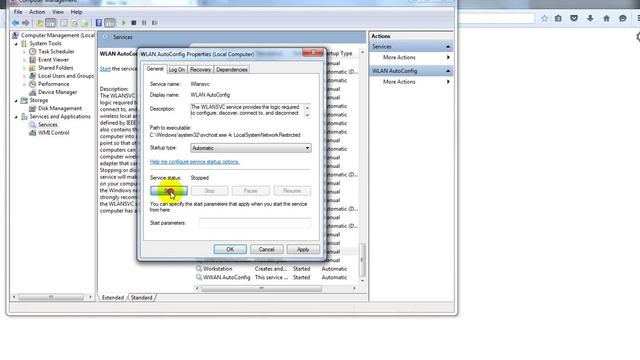The width and height of the screenshot is (640, 360).
Task: Click the services list vertical scrollbar thumb
Action: [x=362, y=259]
